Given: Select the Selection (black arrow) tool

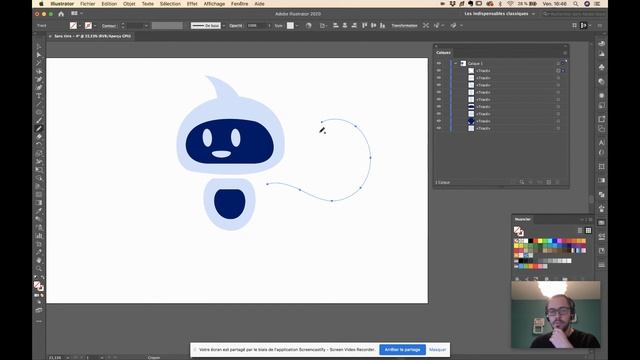Looking at the screenshot, I should (39, 47).
